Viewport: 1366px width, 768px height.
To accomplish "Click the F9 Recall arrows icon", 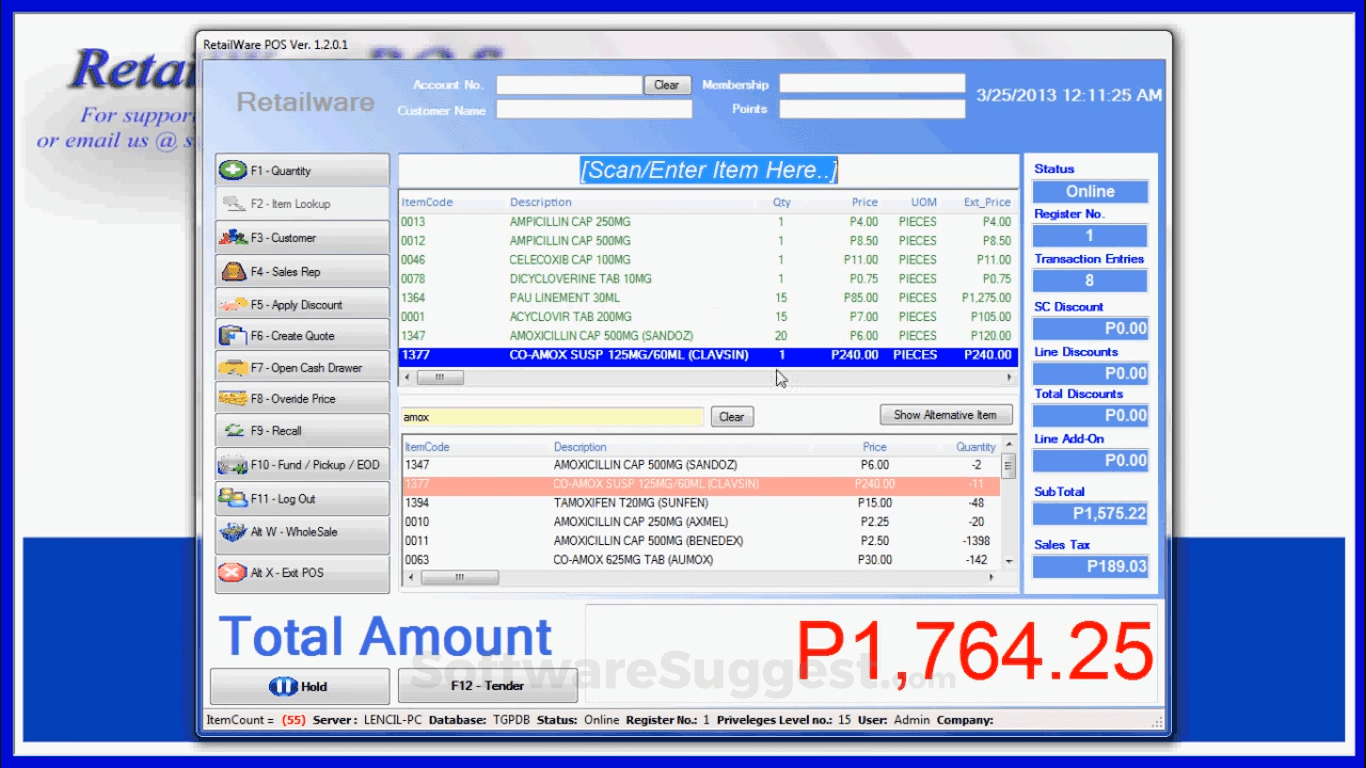I will pyautogui.click(x=234, y=431).
